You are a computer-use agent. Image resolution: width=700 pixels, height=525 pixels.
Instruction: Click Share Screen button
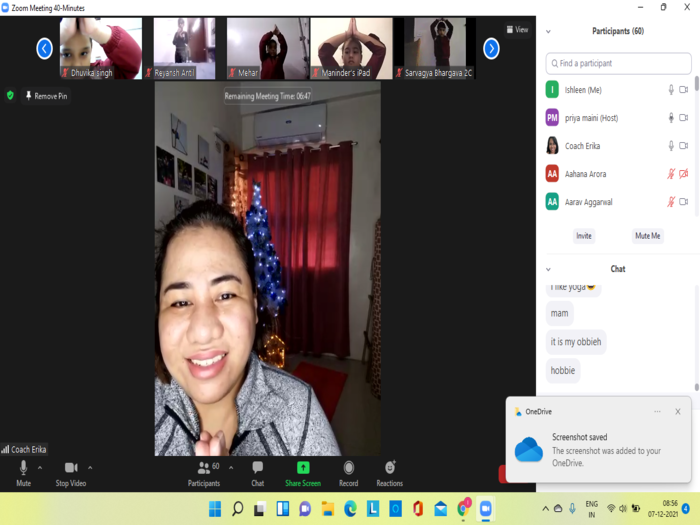(303, 474)
